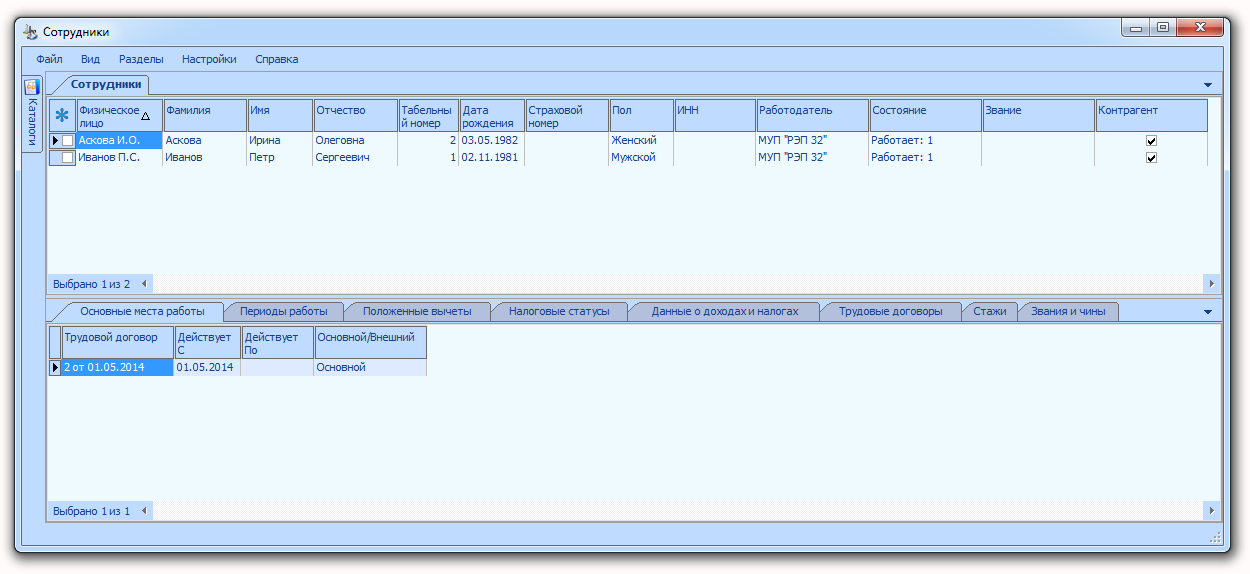Select the cell Иванов П.С.
The width and height of the screenshot is (1250, 574).
tap(119, 158)
